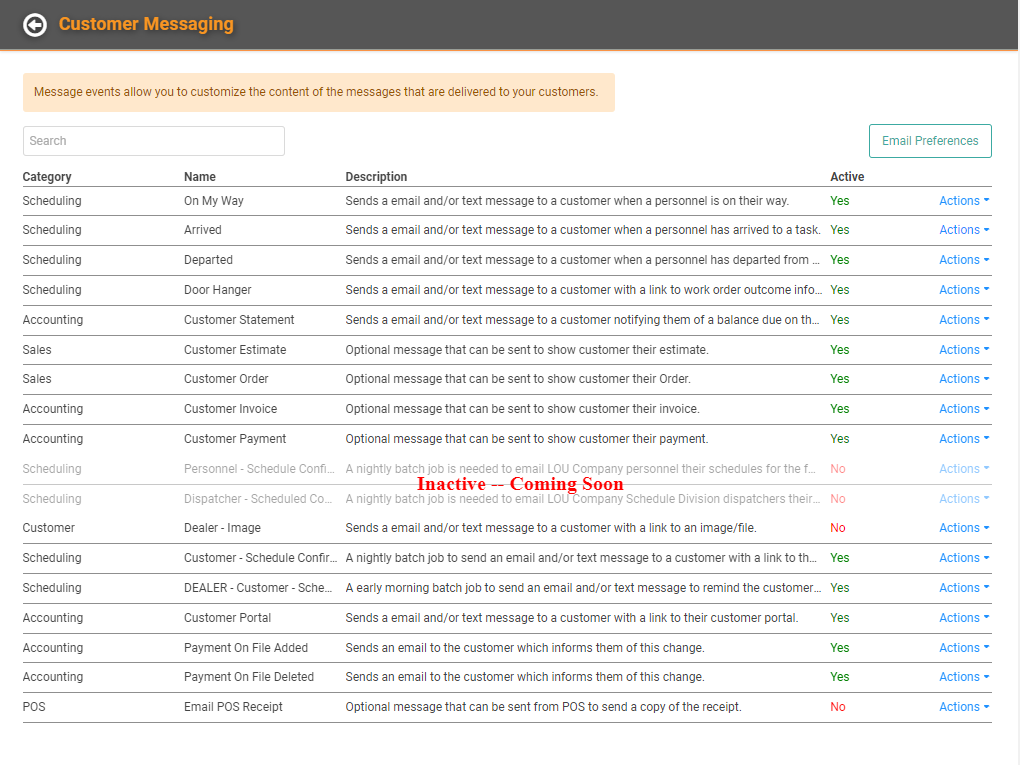Open Actions dropdown for Door Hanger
The image size is (1020, 765).
pos(964,290)
